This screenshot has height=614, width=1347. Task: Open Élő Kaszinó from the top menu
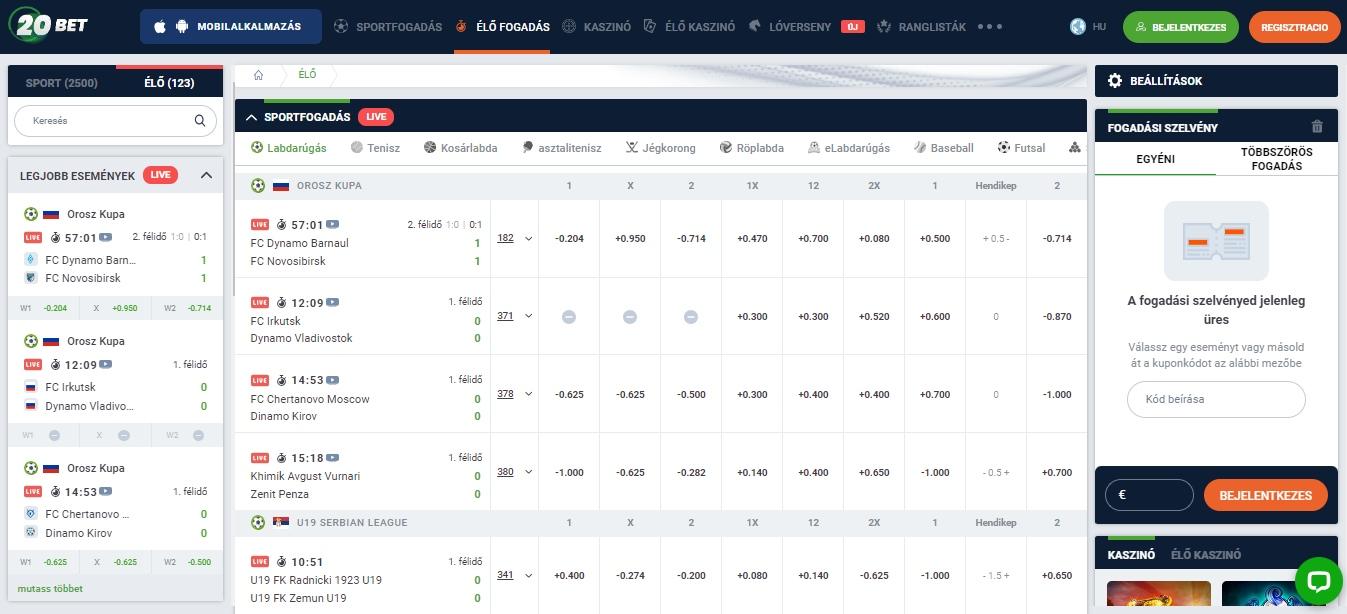tap(689, 27)
